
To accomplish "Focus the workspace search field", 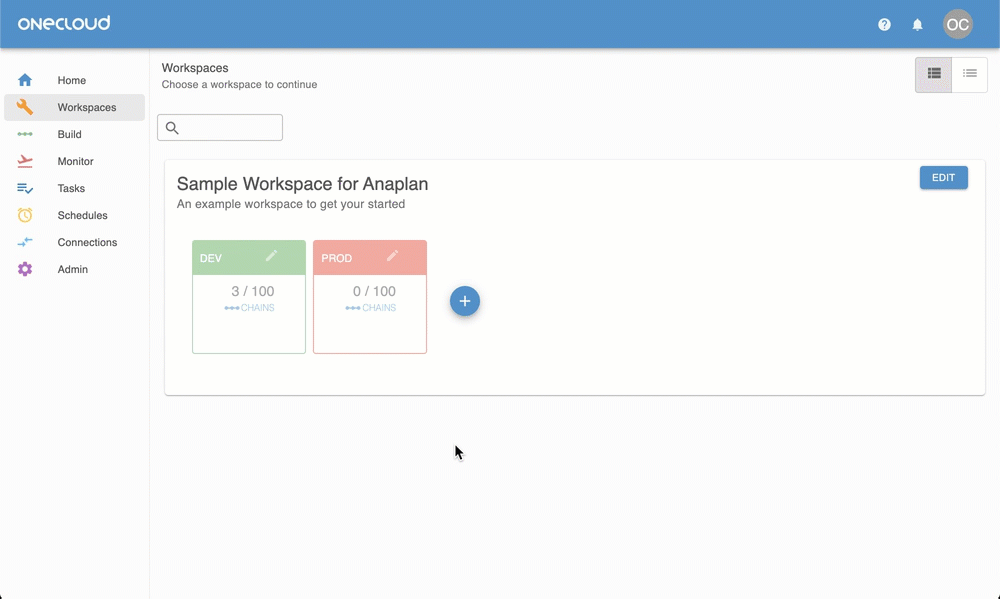I will coord(220,128).
